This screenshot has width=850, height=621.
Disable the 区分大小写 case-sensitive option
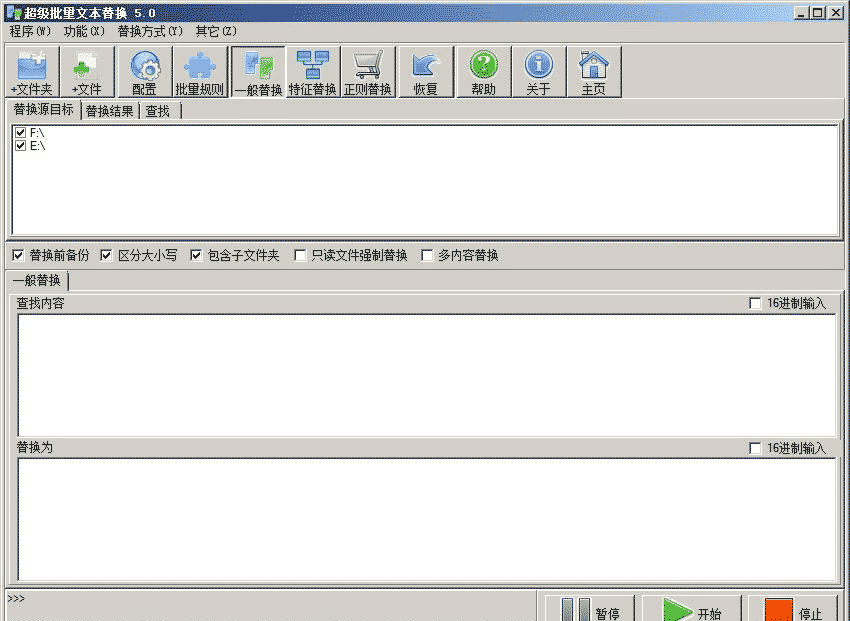[106, 255]
